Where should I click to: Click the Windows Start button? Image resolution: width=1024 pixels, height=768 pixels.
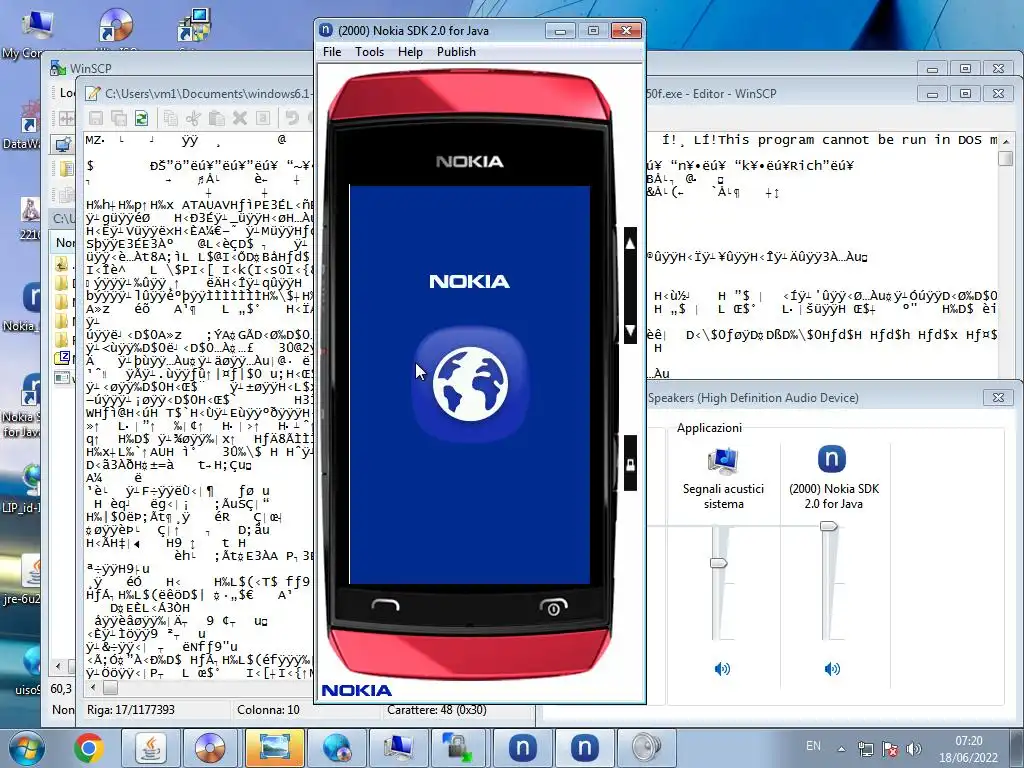(26, 748)
